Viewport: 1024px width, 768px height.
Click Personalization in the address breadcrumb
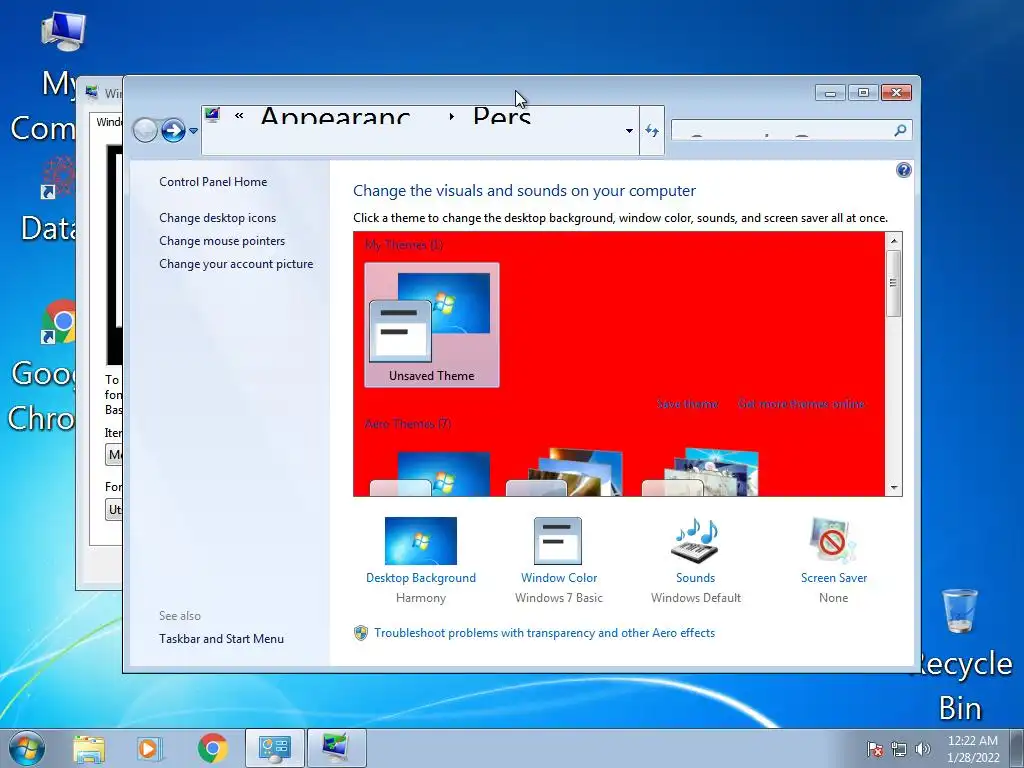click(502, 116)
